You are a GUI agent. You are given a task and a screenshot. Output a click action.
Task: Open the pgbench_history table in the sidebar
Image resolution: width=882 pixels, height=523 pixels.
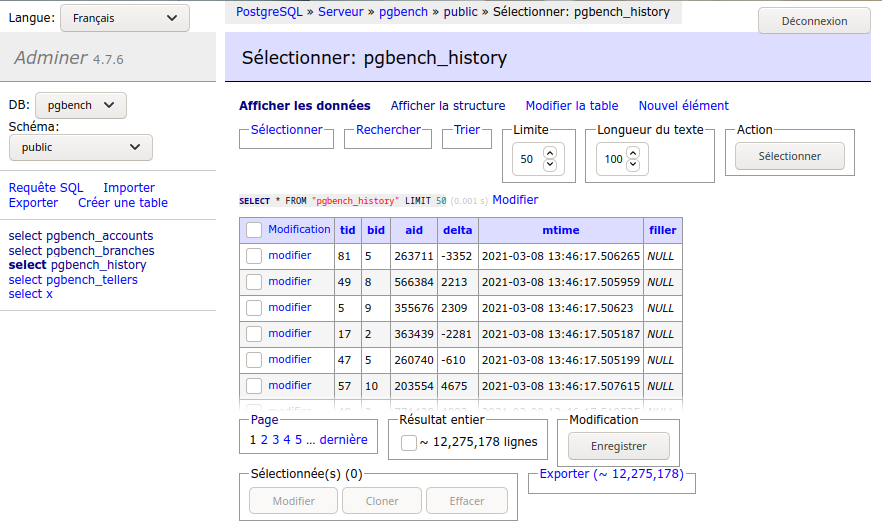pos(98,265)
